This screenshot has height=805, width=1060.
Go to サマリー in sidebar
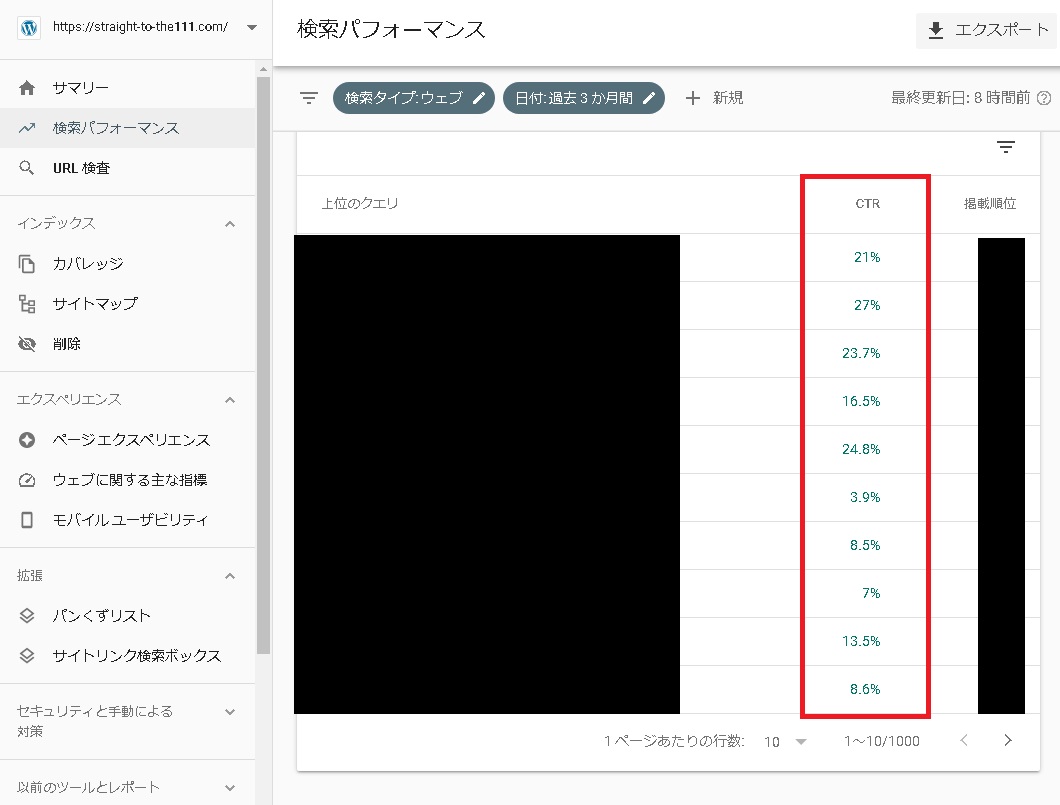tap(80, 88)
